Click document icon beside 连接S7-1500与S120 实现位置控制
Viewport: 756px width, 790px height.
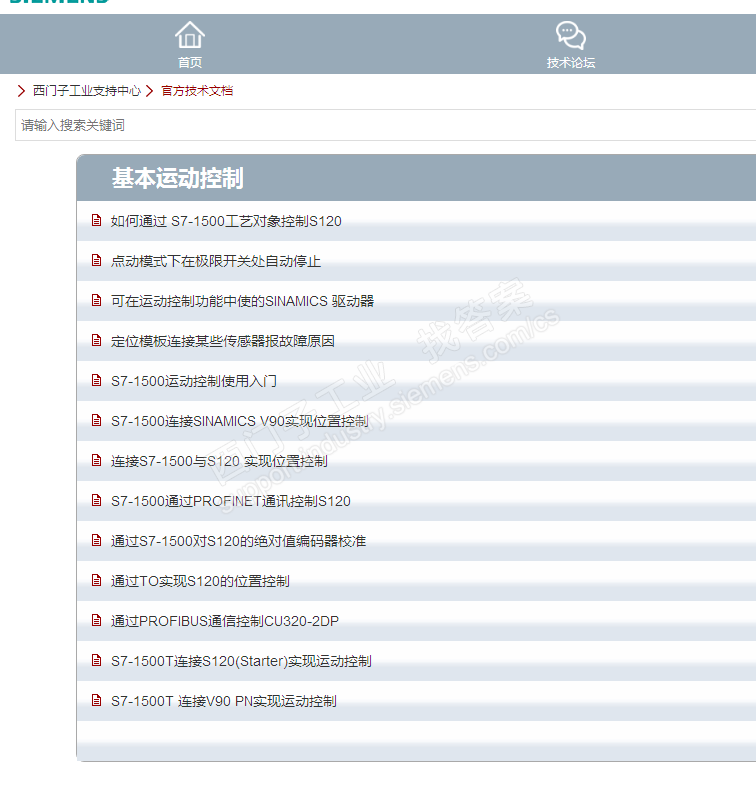coord(96,460)
